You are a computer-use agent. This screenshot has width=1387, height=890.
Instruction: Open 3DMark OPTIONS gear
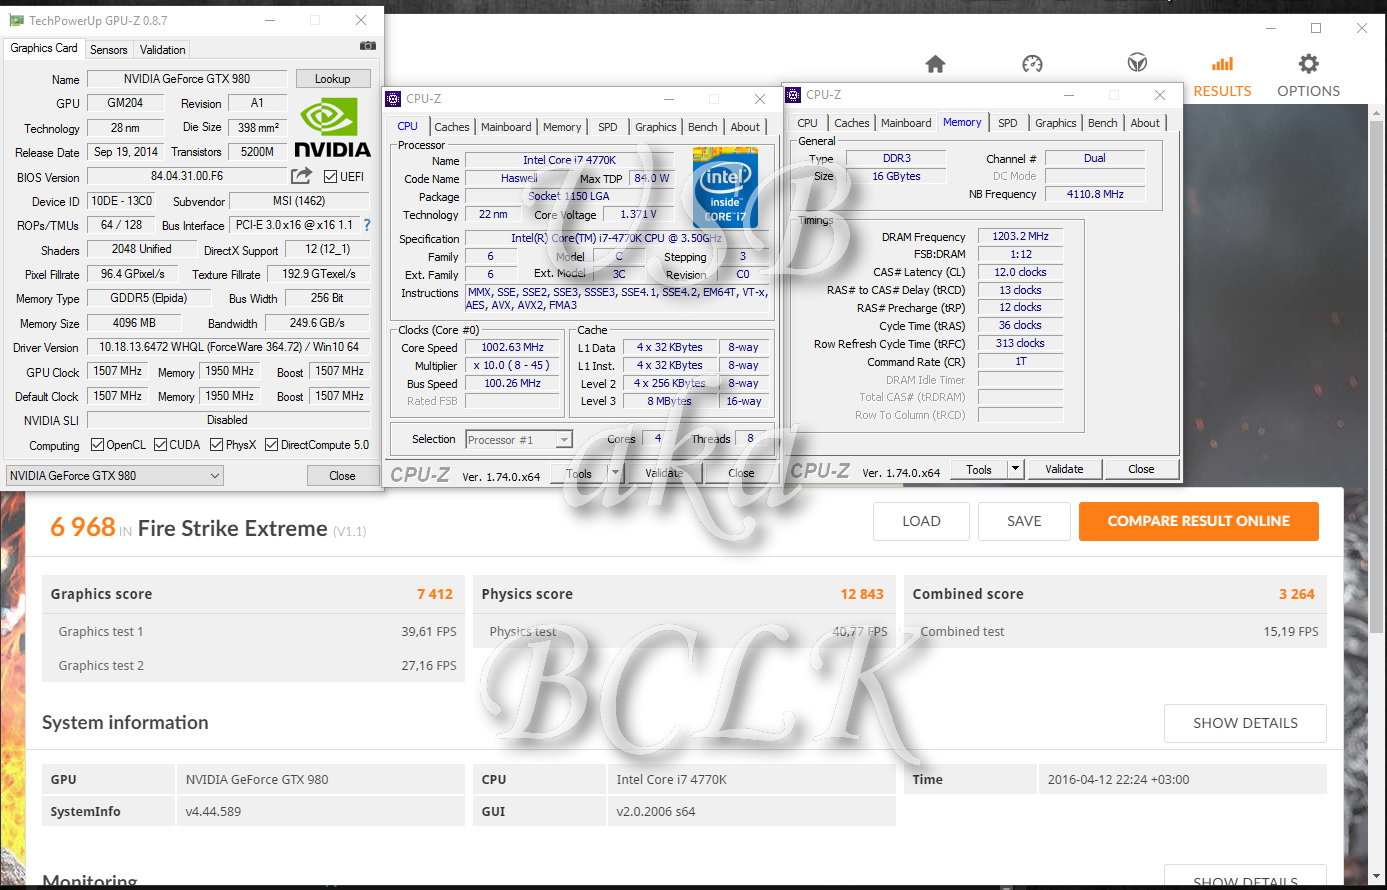tap(1308, 64)
